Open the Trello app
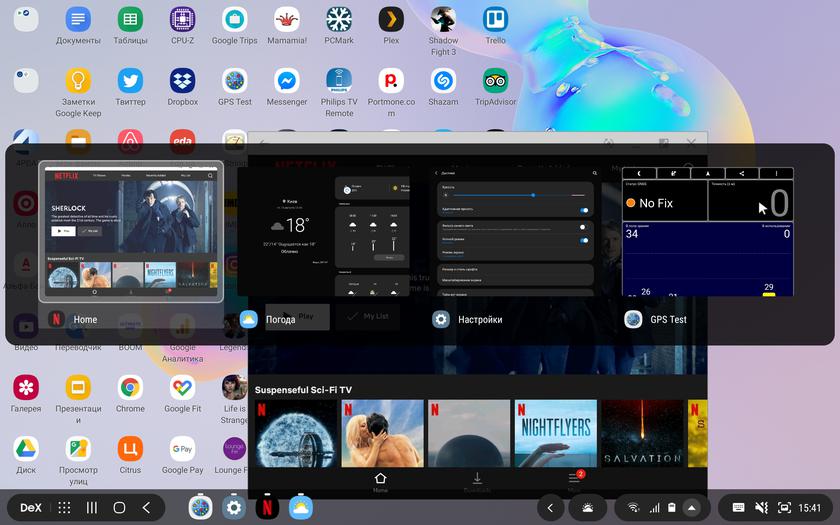840x525 pixels. click(495, 20)
